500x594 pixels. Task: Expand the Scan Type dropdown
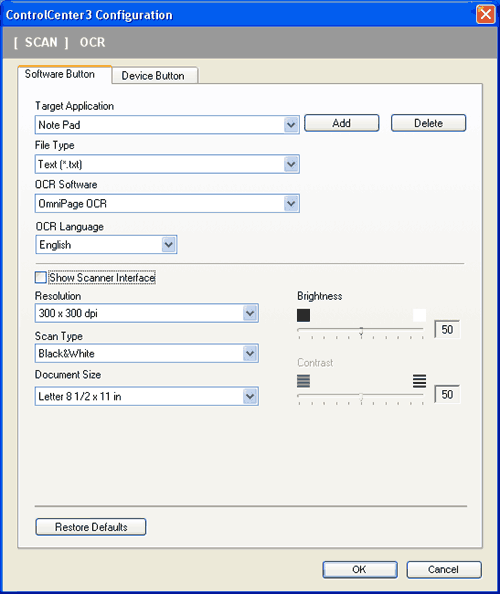147,353
